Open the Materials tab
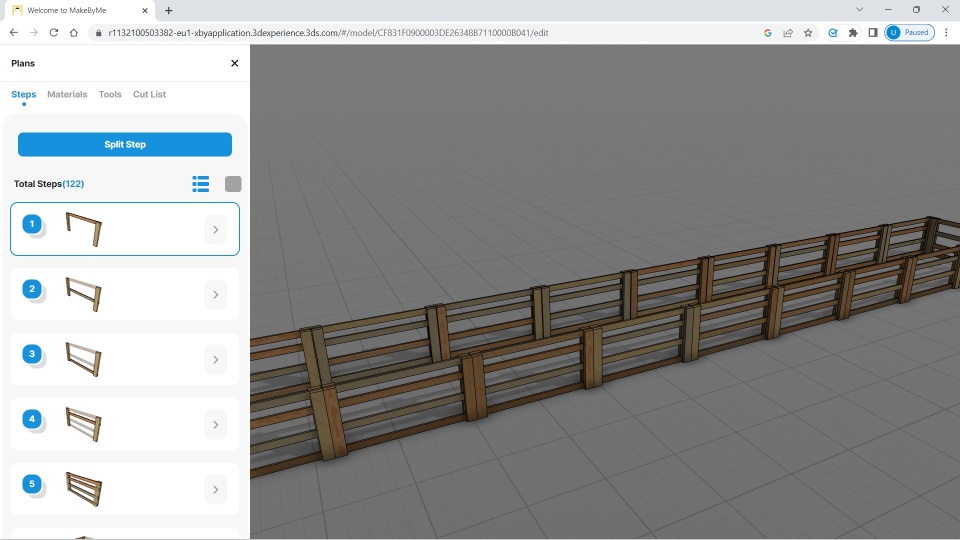 tap(67, 94)
